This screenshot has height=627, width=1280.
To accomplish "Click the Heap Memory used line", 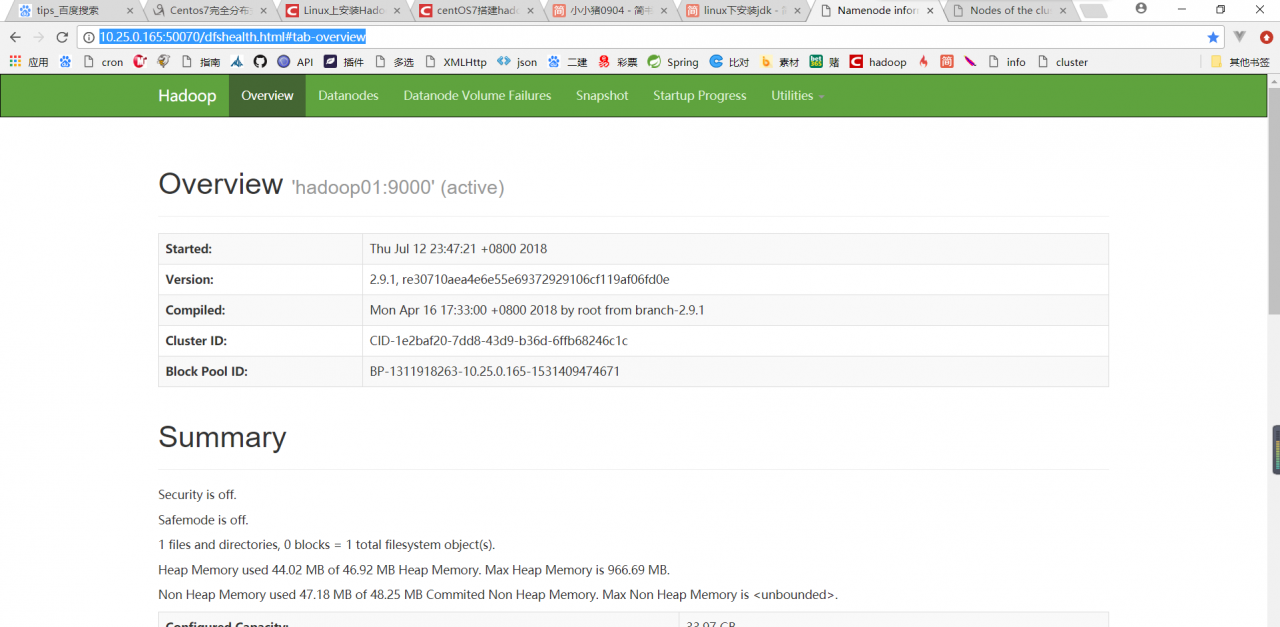I will [414, 570].
